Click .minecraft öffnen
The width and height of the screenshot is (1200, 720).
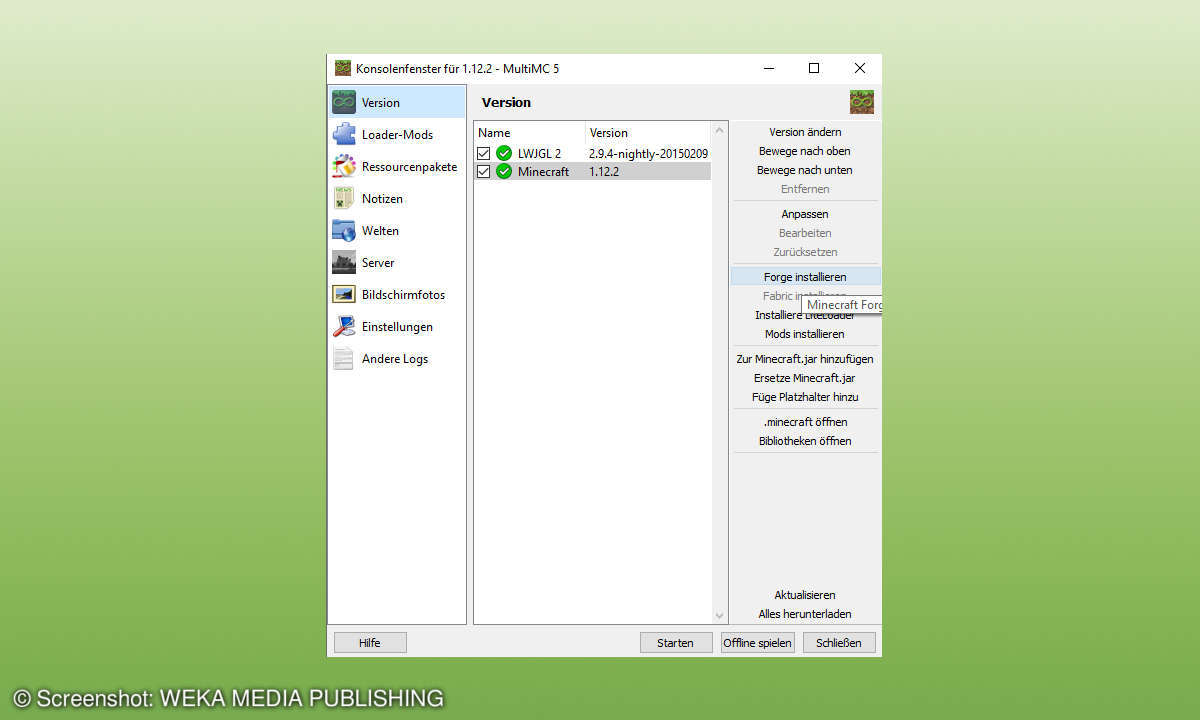point(805,422)
